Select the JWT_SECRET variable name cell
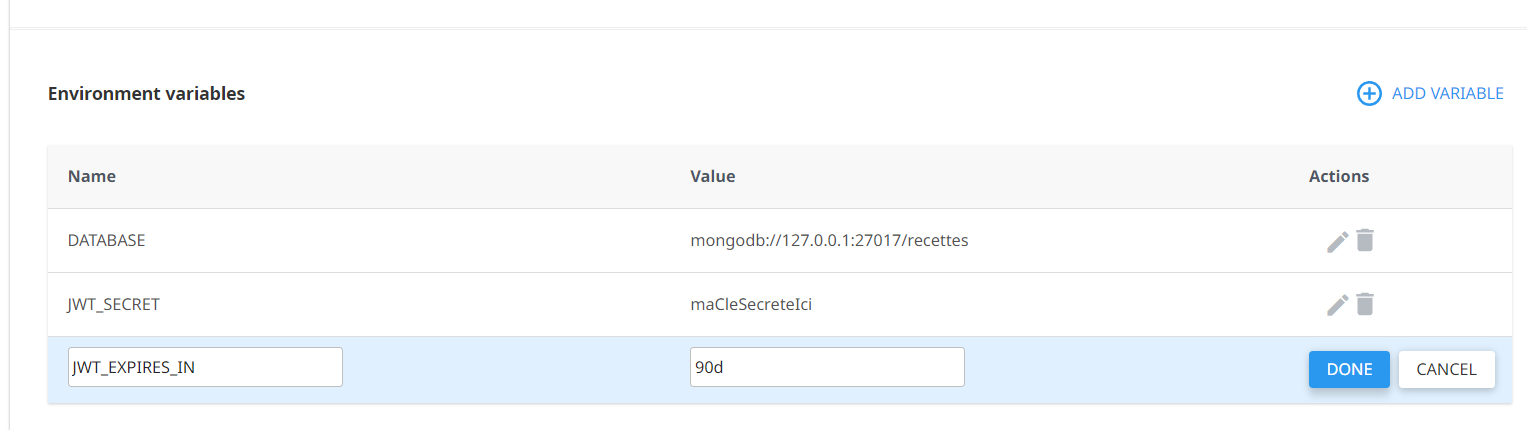Screen dimensions: 1527x430 114,304
